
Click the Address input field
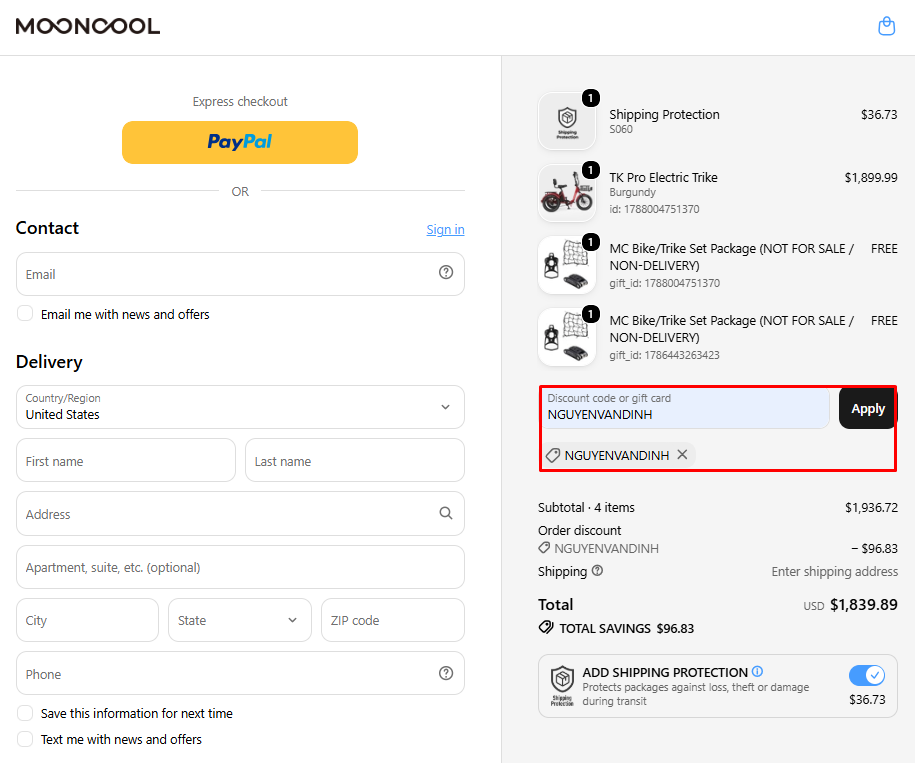click(240, 514)
